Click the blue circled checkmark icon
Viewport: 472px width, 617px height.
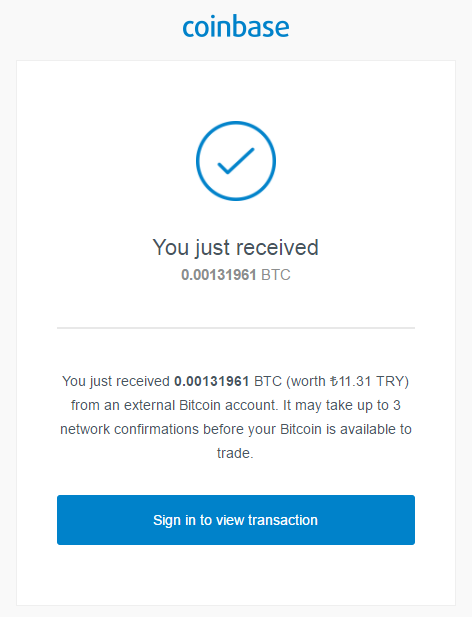point(236,161)
